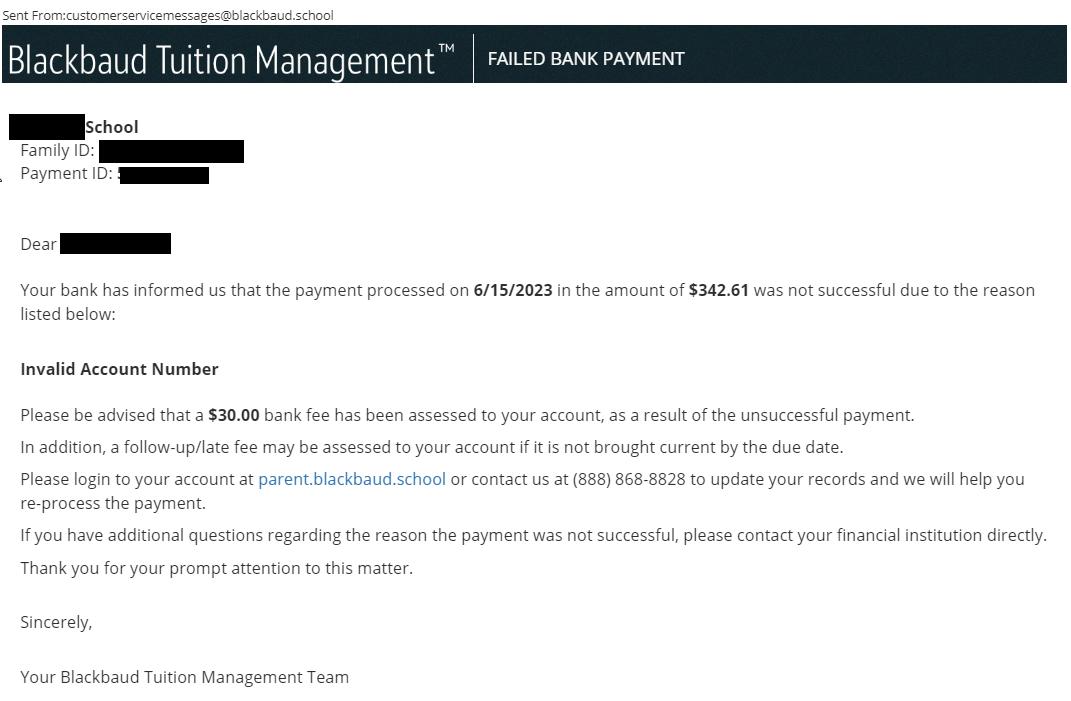
Task: Click the redacted recipient name after Dear
Action: 115,244
